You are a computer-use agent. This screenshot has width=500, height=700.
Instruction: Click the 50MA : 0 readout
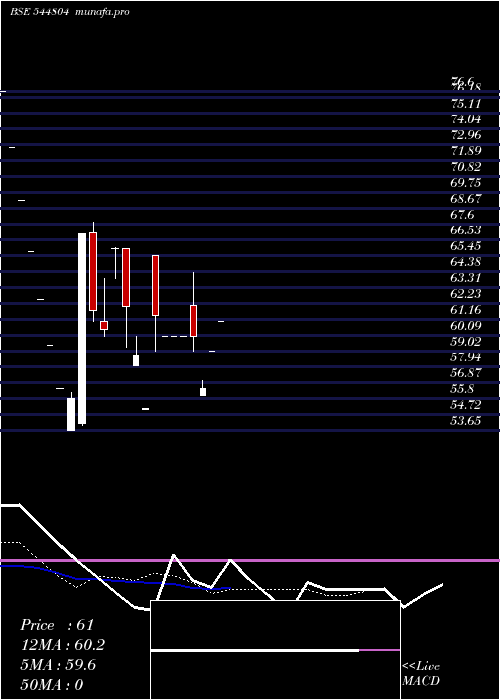click(x=52, y=685)
